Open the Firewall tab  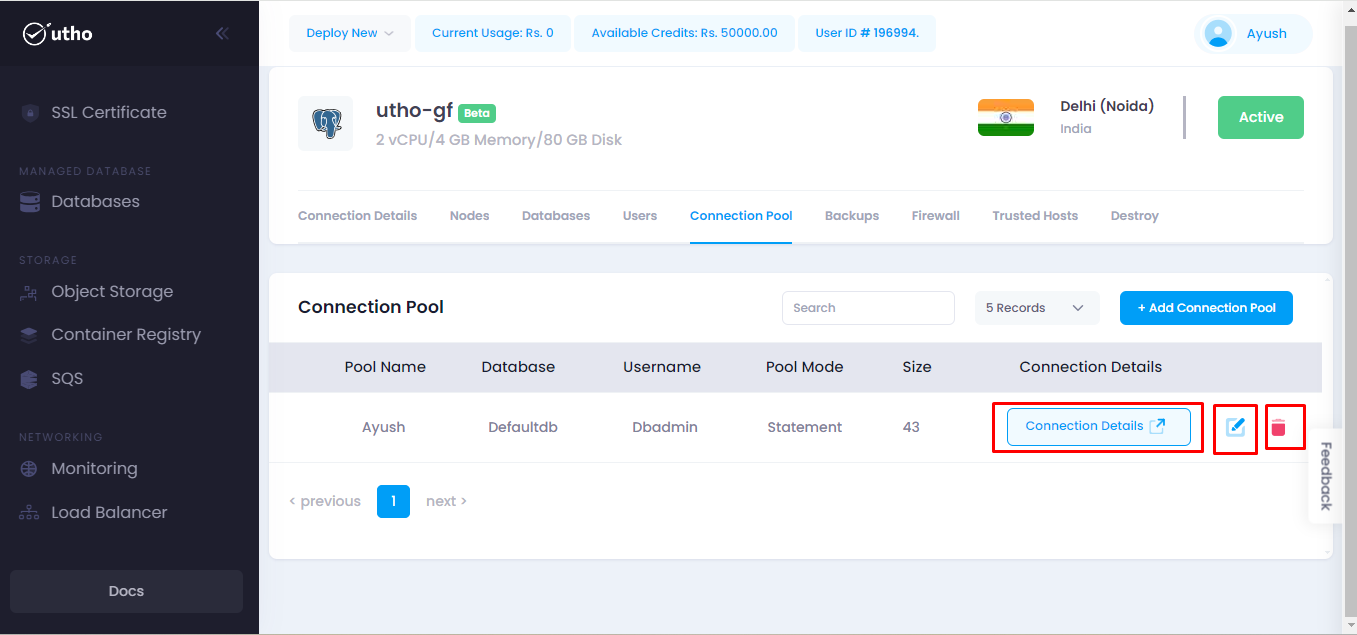tap(936, 216)
